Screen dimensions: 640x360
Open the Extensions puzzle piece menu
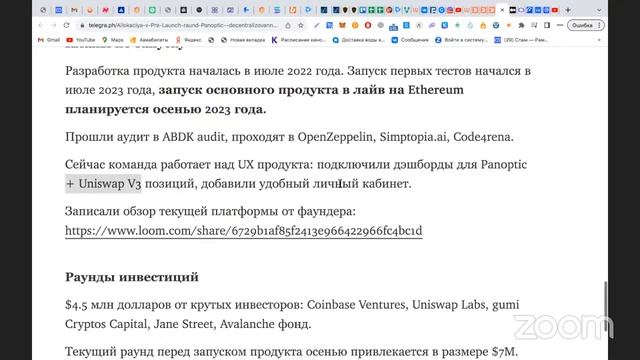point(521,25)
